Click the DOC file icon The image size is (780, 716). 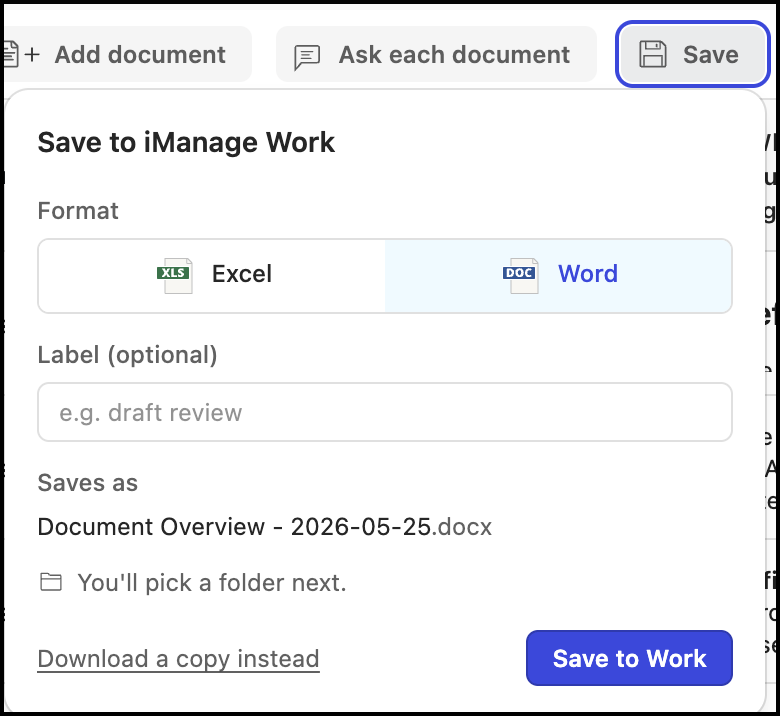point(520,275)
